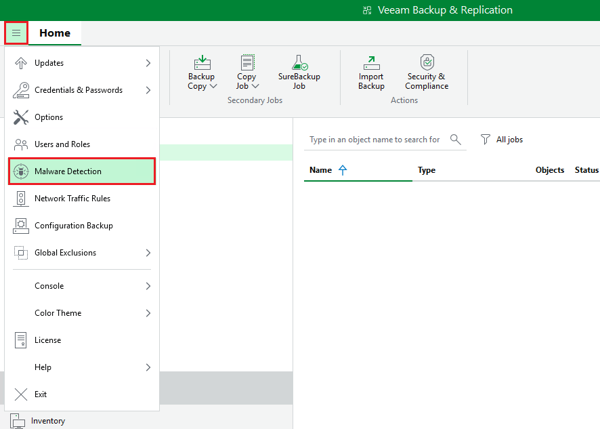Expand the Help submenu chevron
Viewport: 600px width, 429px height.
tap(148, 367)
